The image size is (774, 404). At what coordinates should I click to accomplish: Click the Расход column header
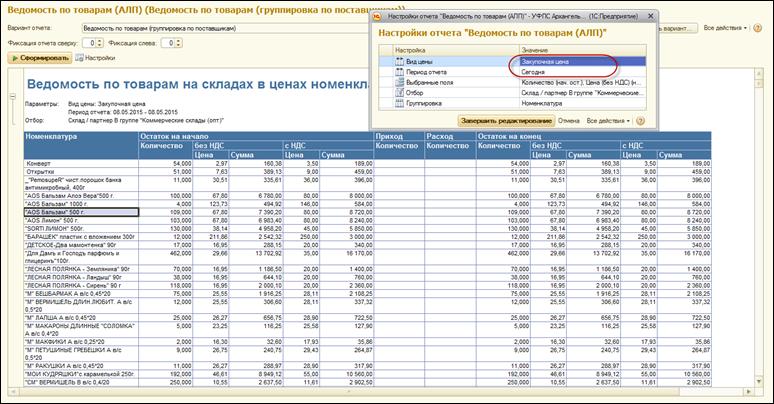click(450, 136)
